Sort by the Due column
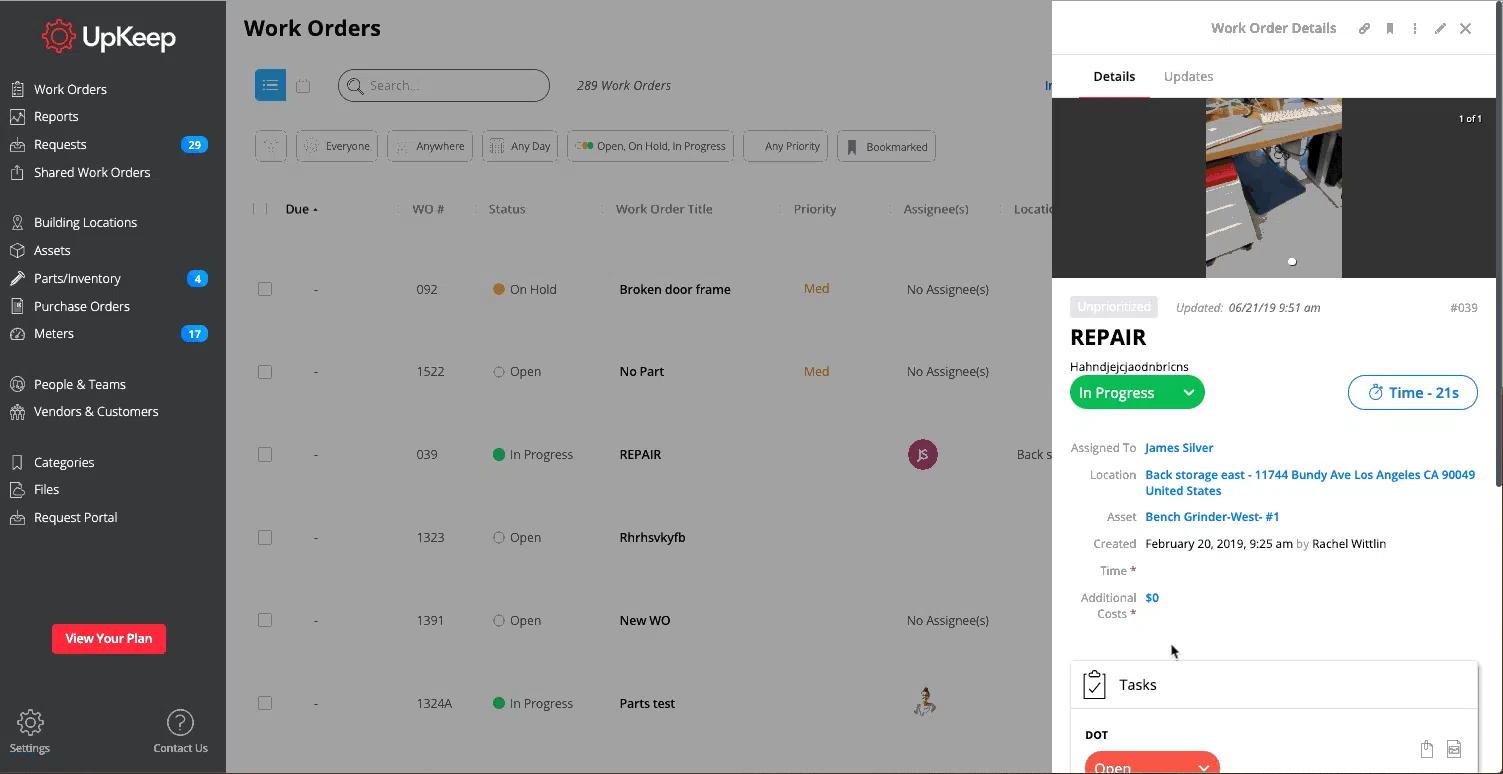Viewport: 1503px width, 774px height. click(x=301, y=210)
